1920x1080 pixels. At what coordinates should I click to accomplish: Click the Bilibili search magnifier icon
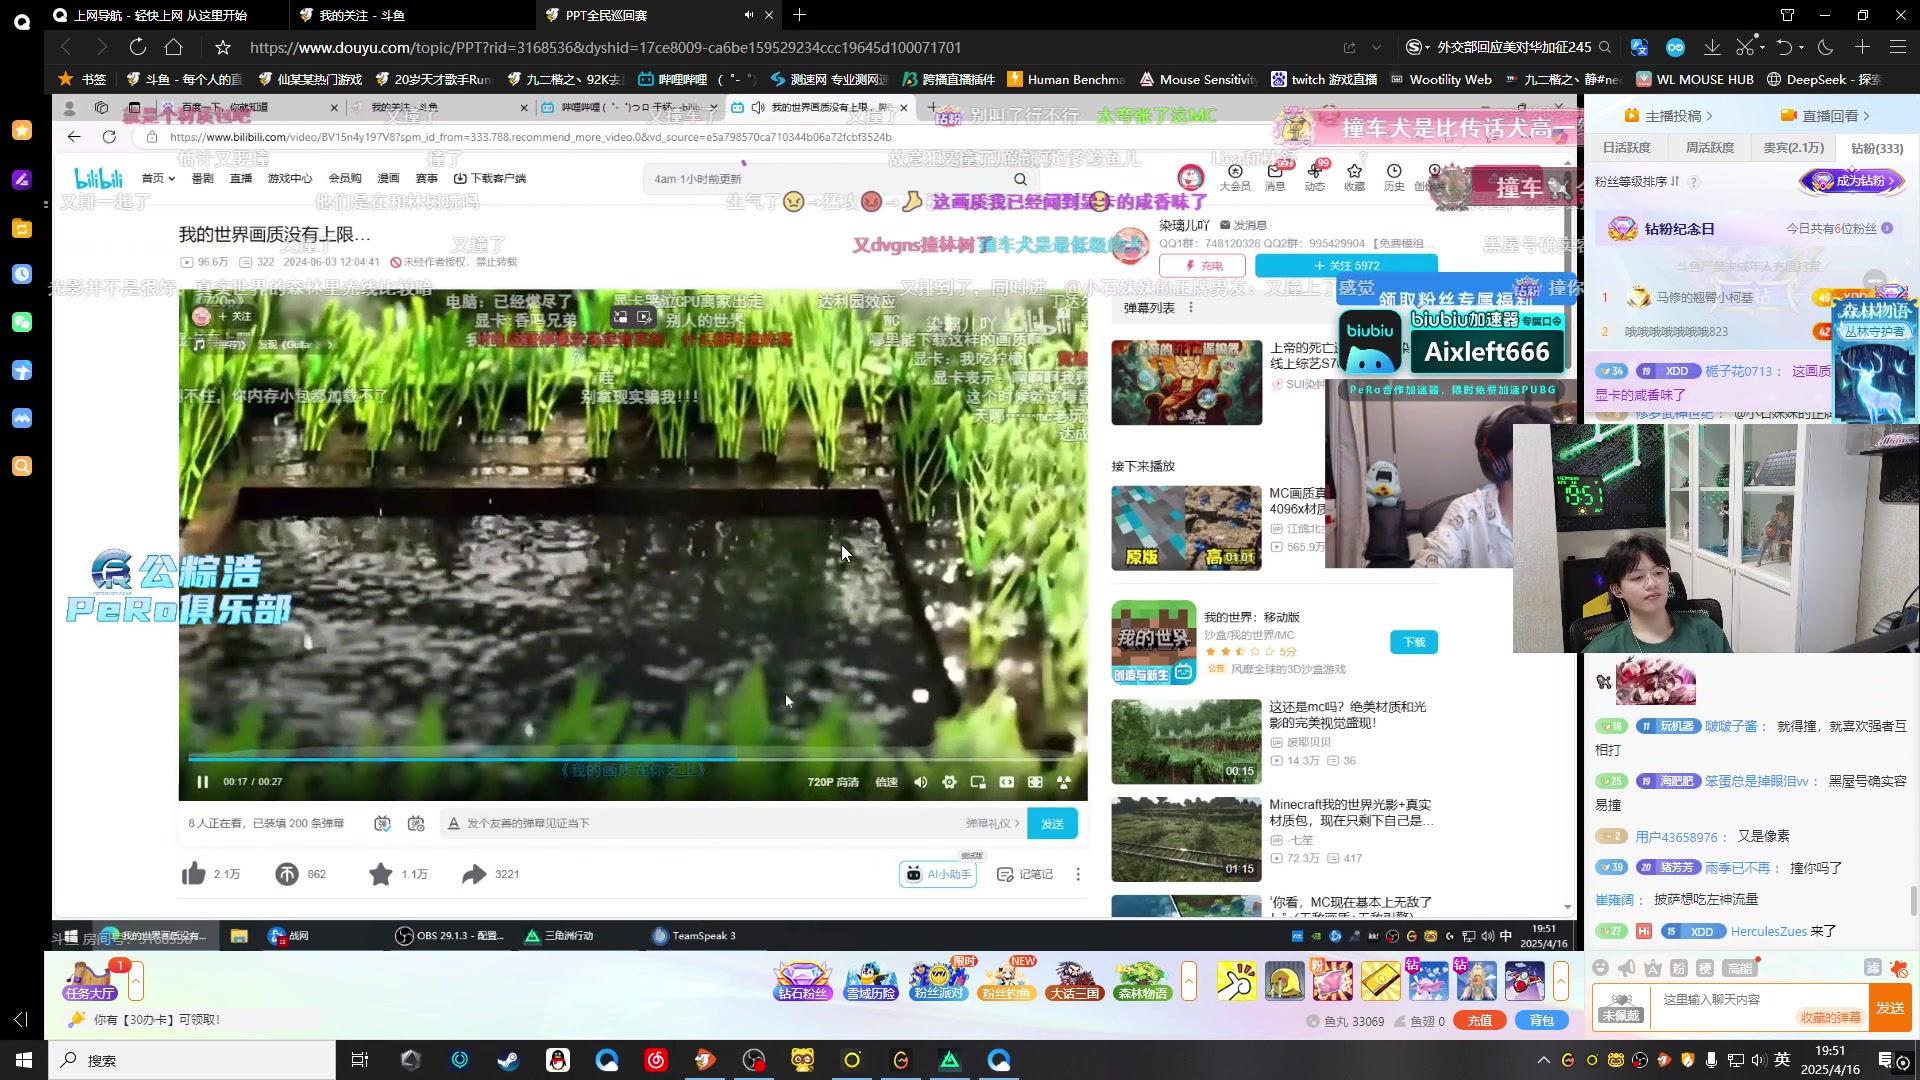click(1020, 179)
